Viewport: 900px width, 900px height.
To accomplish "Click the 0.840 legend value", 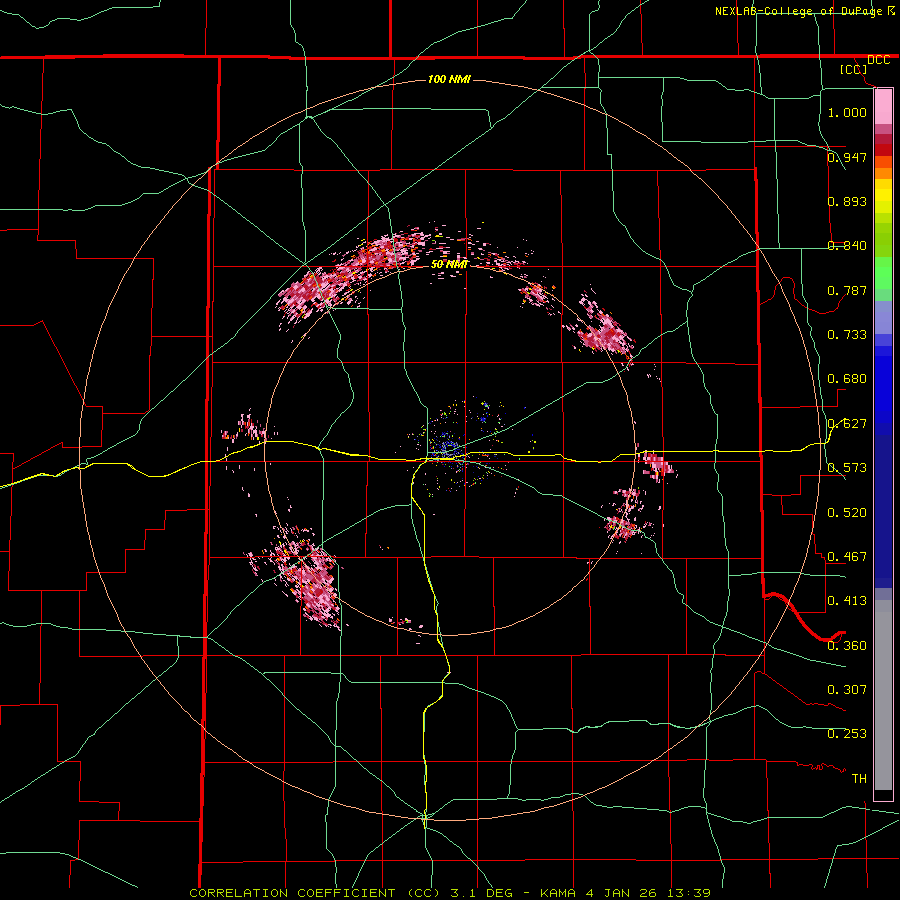I will [x=847, y=246].
